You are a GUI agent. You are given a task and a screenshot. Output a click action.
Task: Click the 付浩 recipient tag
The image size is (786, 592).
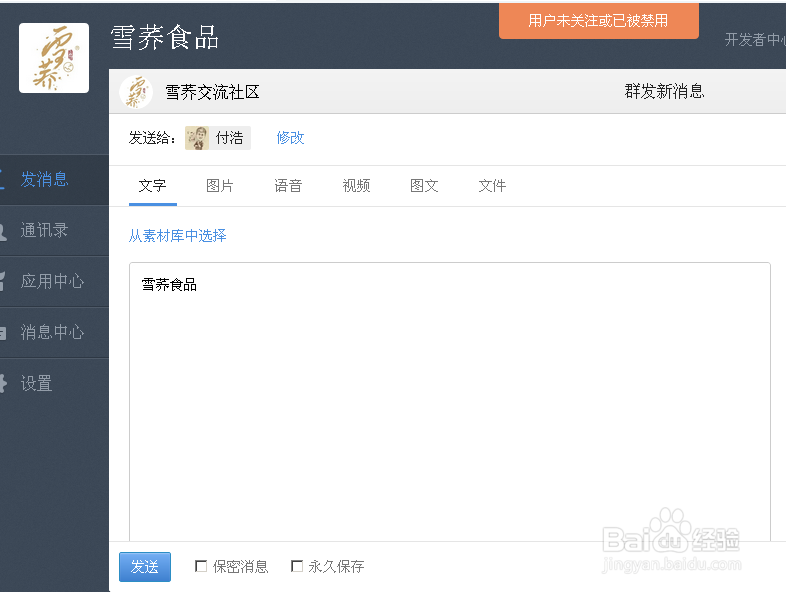coord(218,138)
